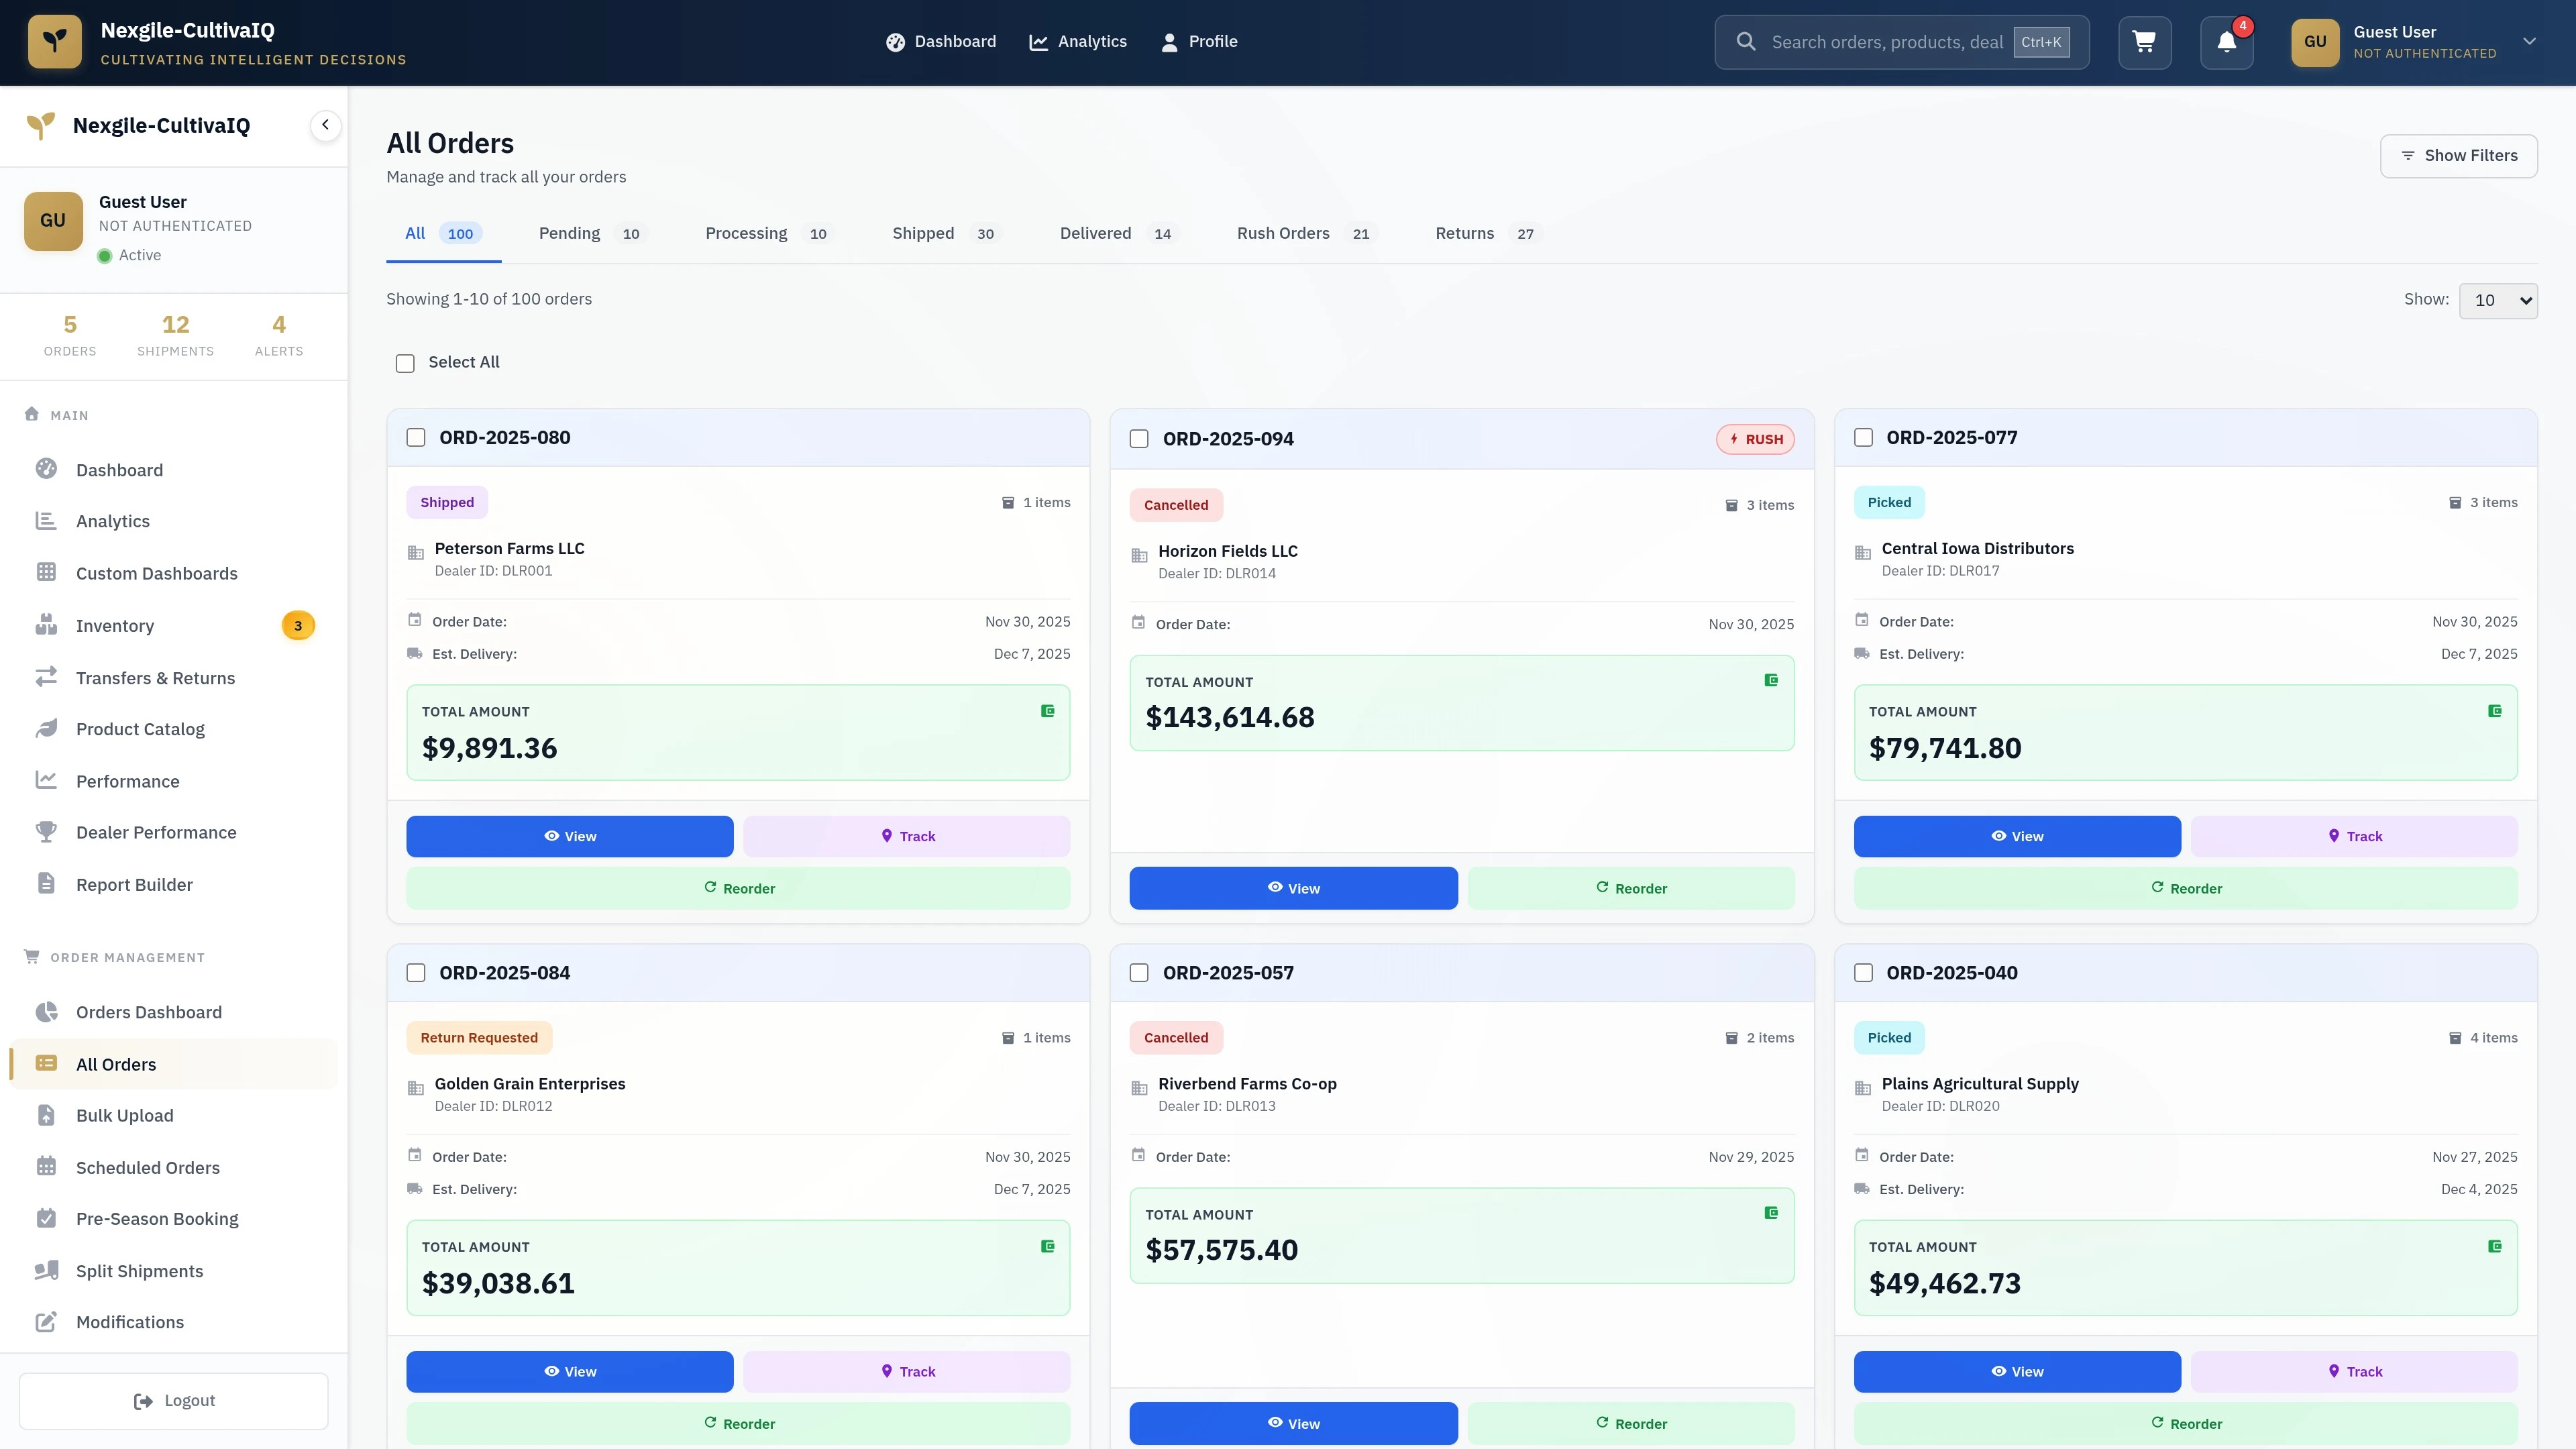
Task: Check the checkbox for ORD-2025-094
Action: pos(1139,438)
